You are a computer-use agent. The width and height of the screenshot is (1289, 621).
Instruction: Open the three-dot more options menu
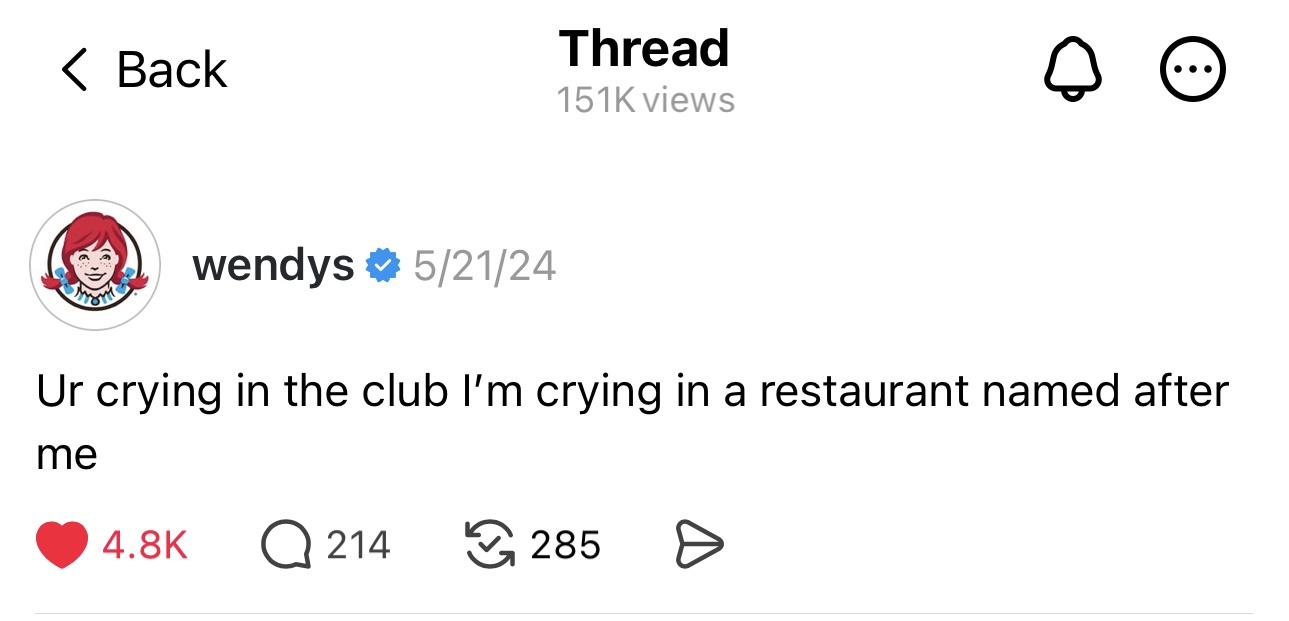1192,70
